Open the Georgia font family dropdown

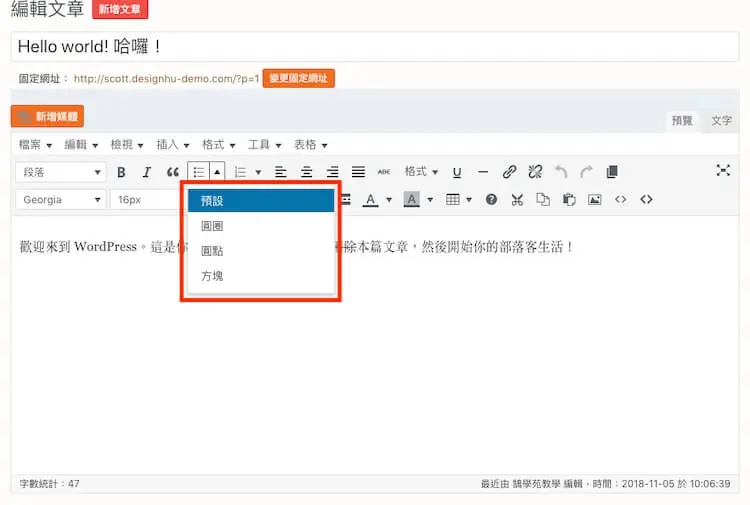pos(61,199)
